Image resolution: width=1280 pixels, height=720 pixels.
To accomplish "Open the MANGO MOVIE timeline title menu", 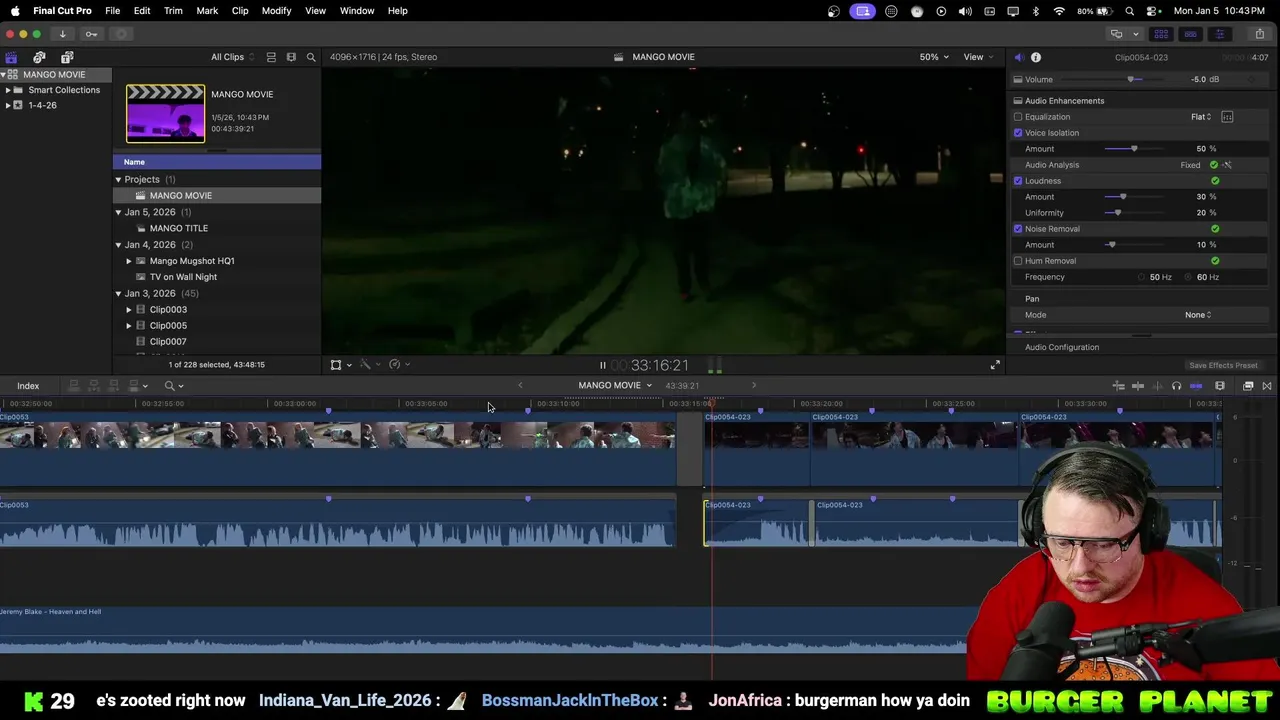I will (615, 386).
